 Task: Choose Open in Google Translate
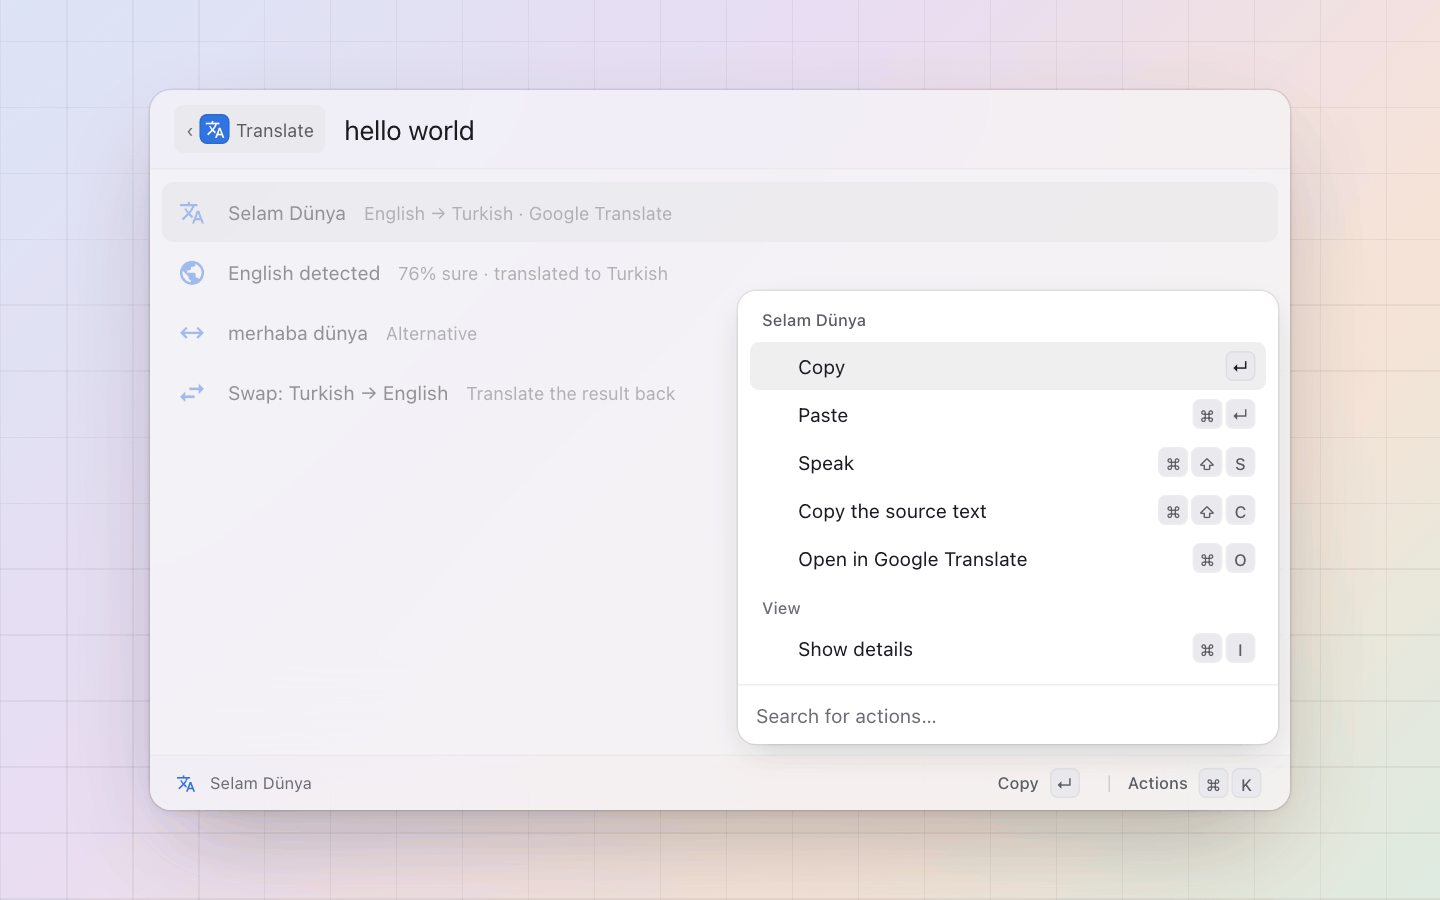coord(1008,559)
